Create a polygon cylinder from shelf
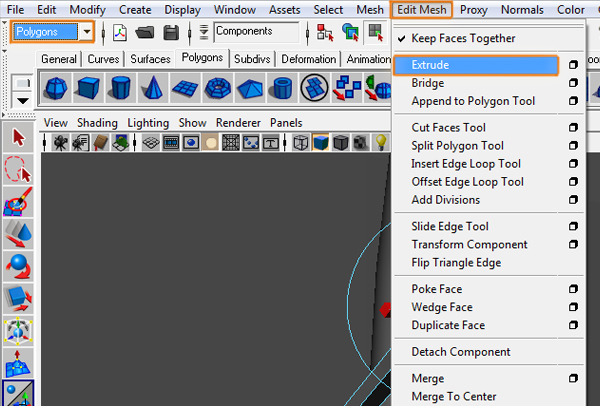 [x=121, y=88]
